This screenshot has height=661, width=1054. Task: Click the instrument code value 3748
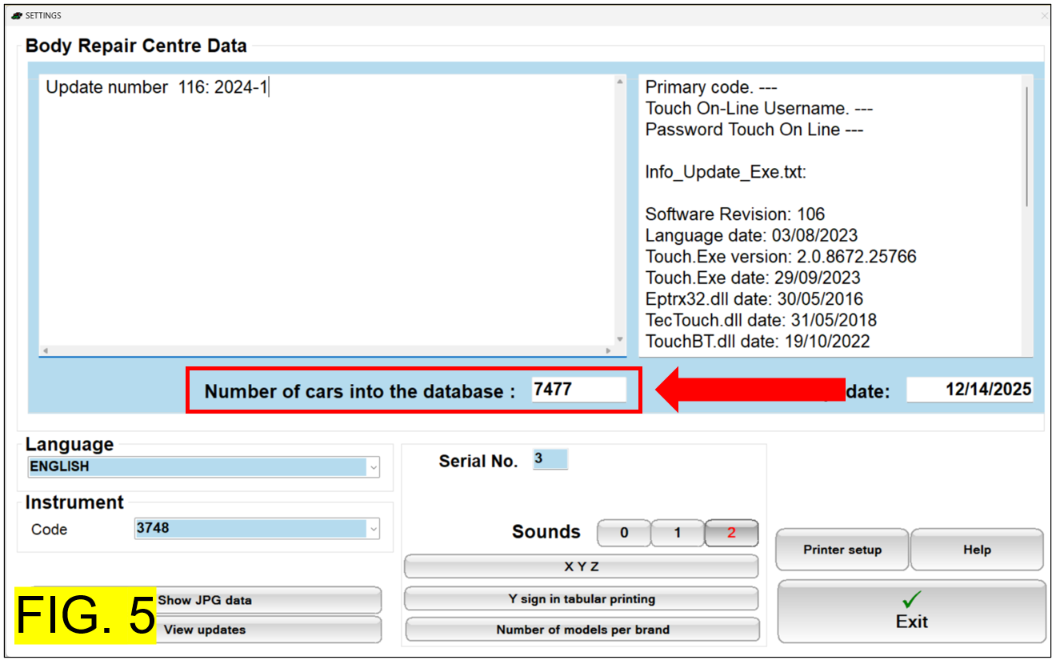point(153,528)
